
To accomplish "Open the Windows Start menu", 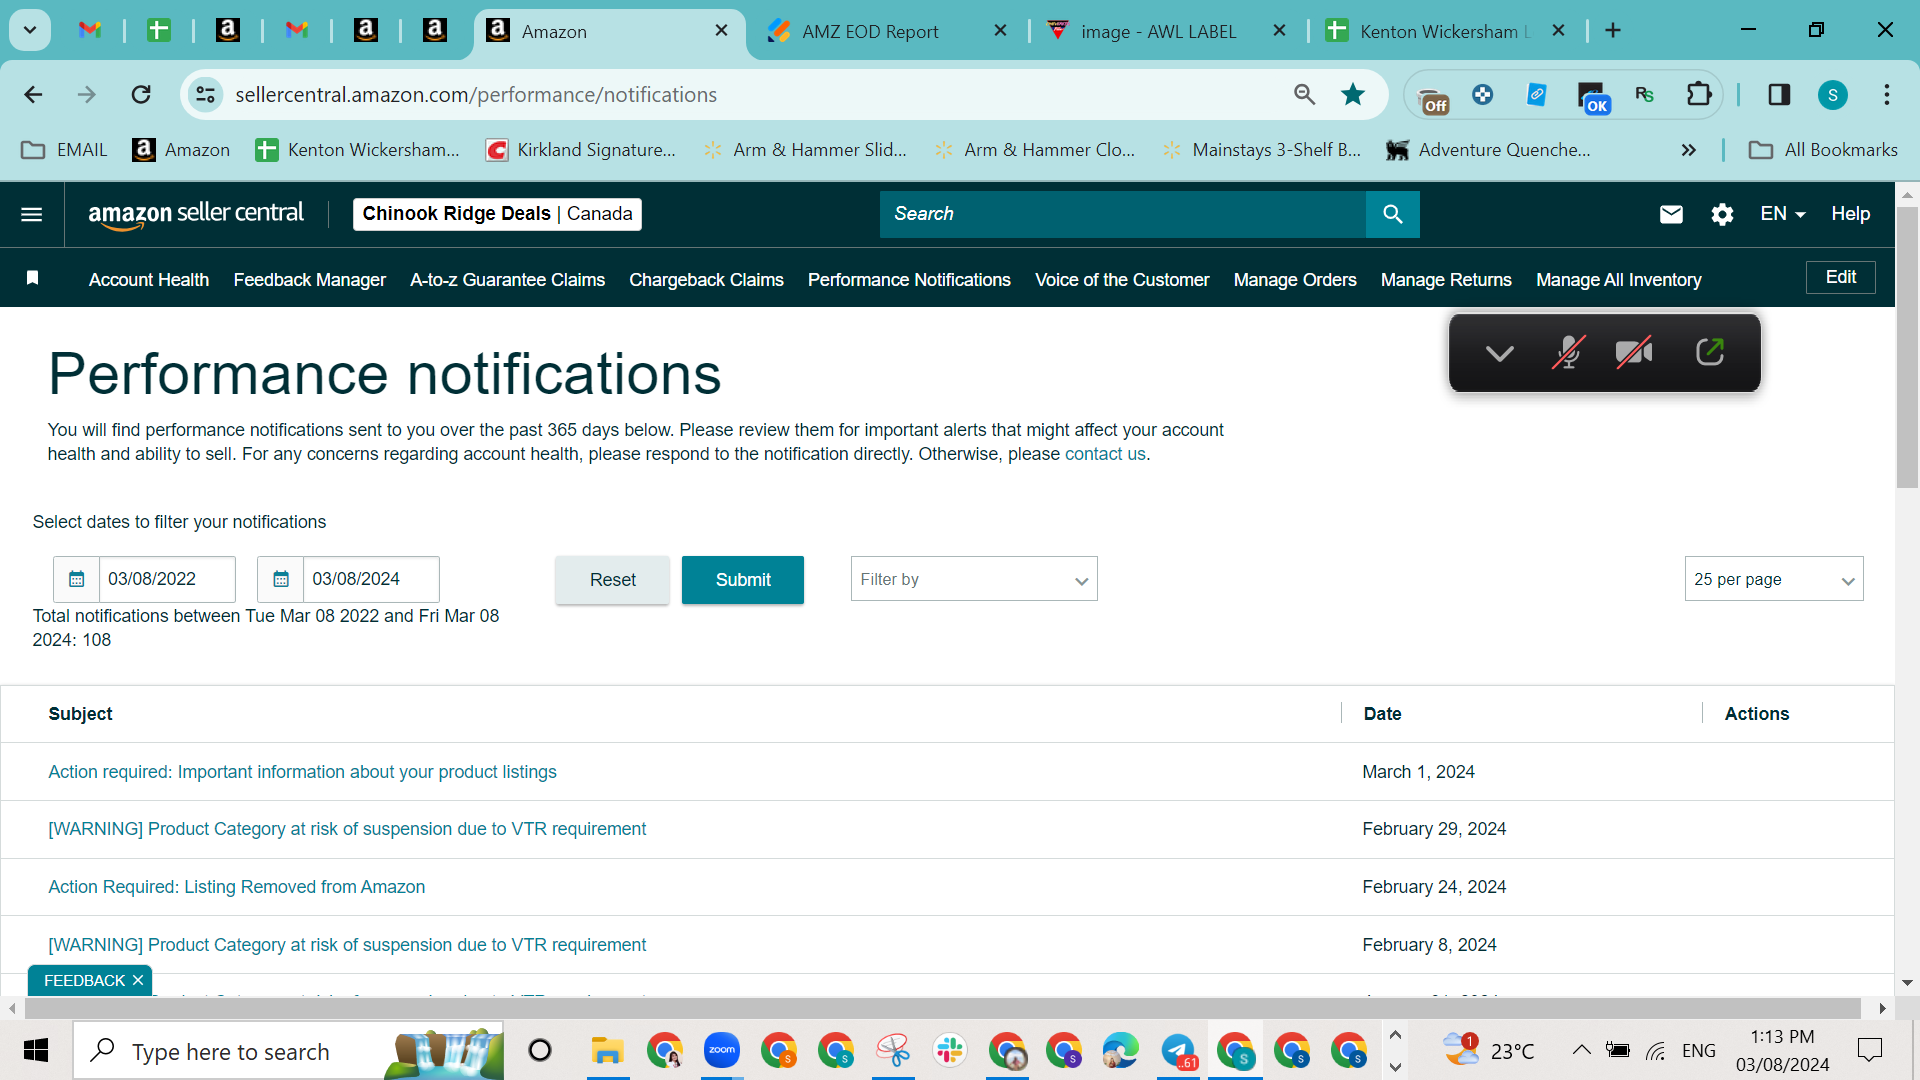I will click(x=36, y=1051).
